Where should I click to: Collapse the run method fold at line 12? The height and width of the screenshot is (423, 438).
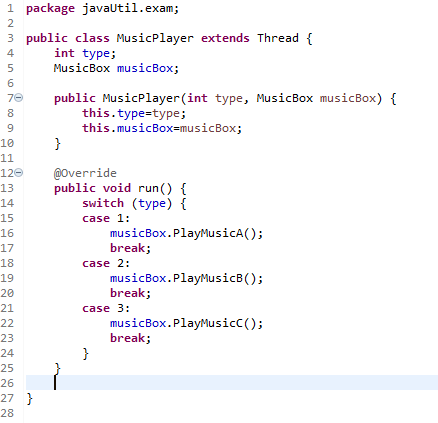point(19,173)
